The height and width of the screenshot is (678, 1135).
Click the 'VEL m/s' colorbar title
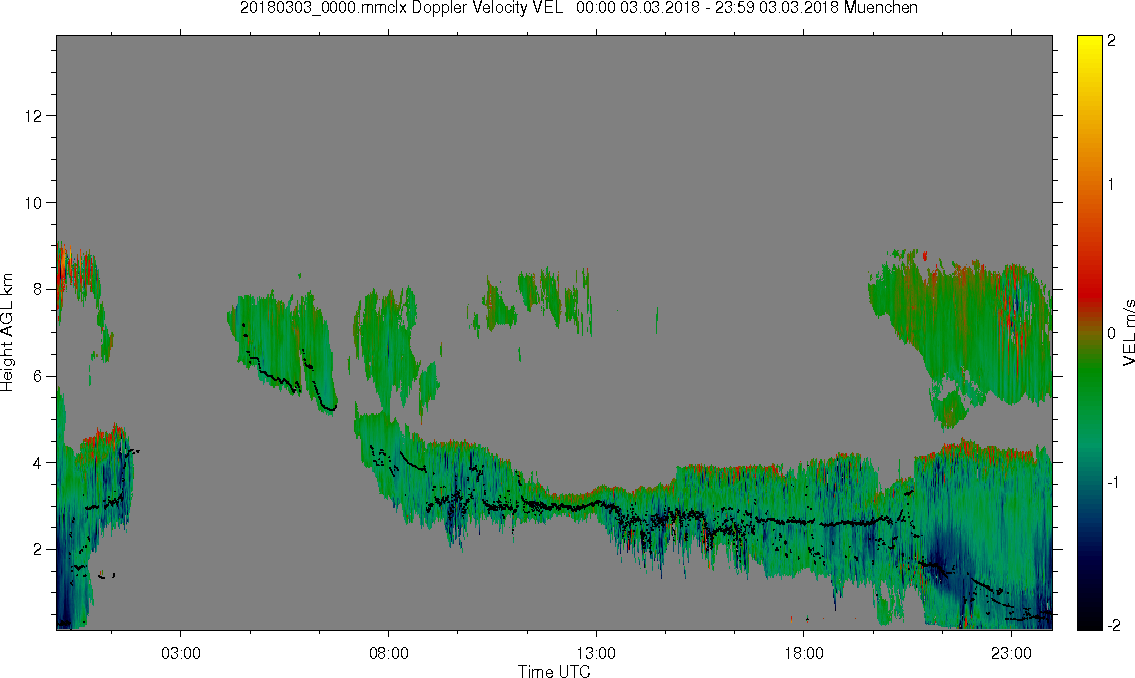[x=1128, y=333]
